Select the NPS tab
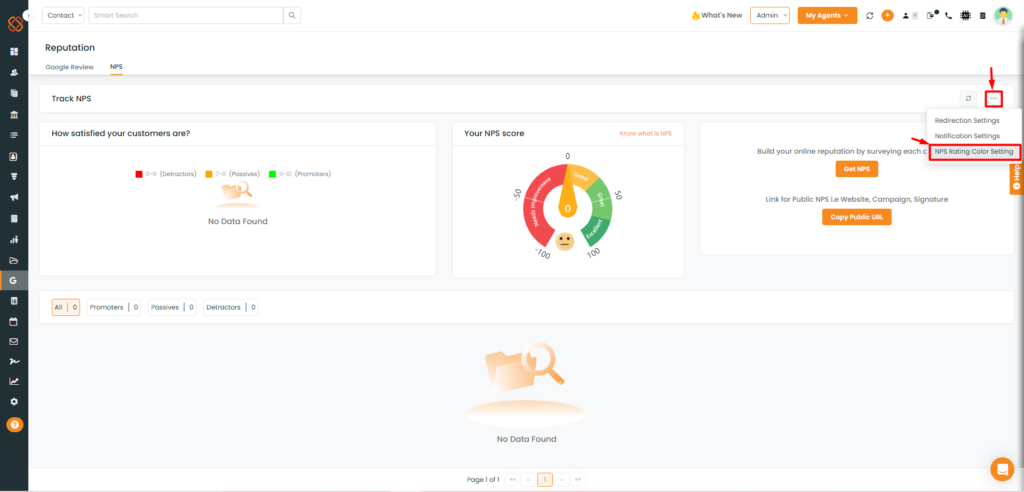 pos(116,67)
